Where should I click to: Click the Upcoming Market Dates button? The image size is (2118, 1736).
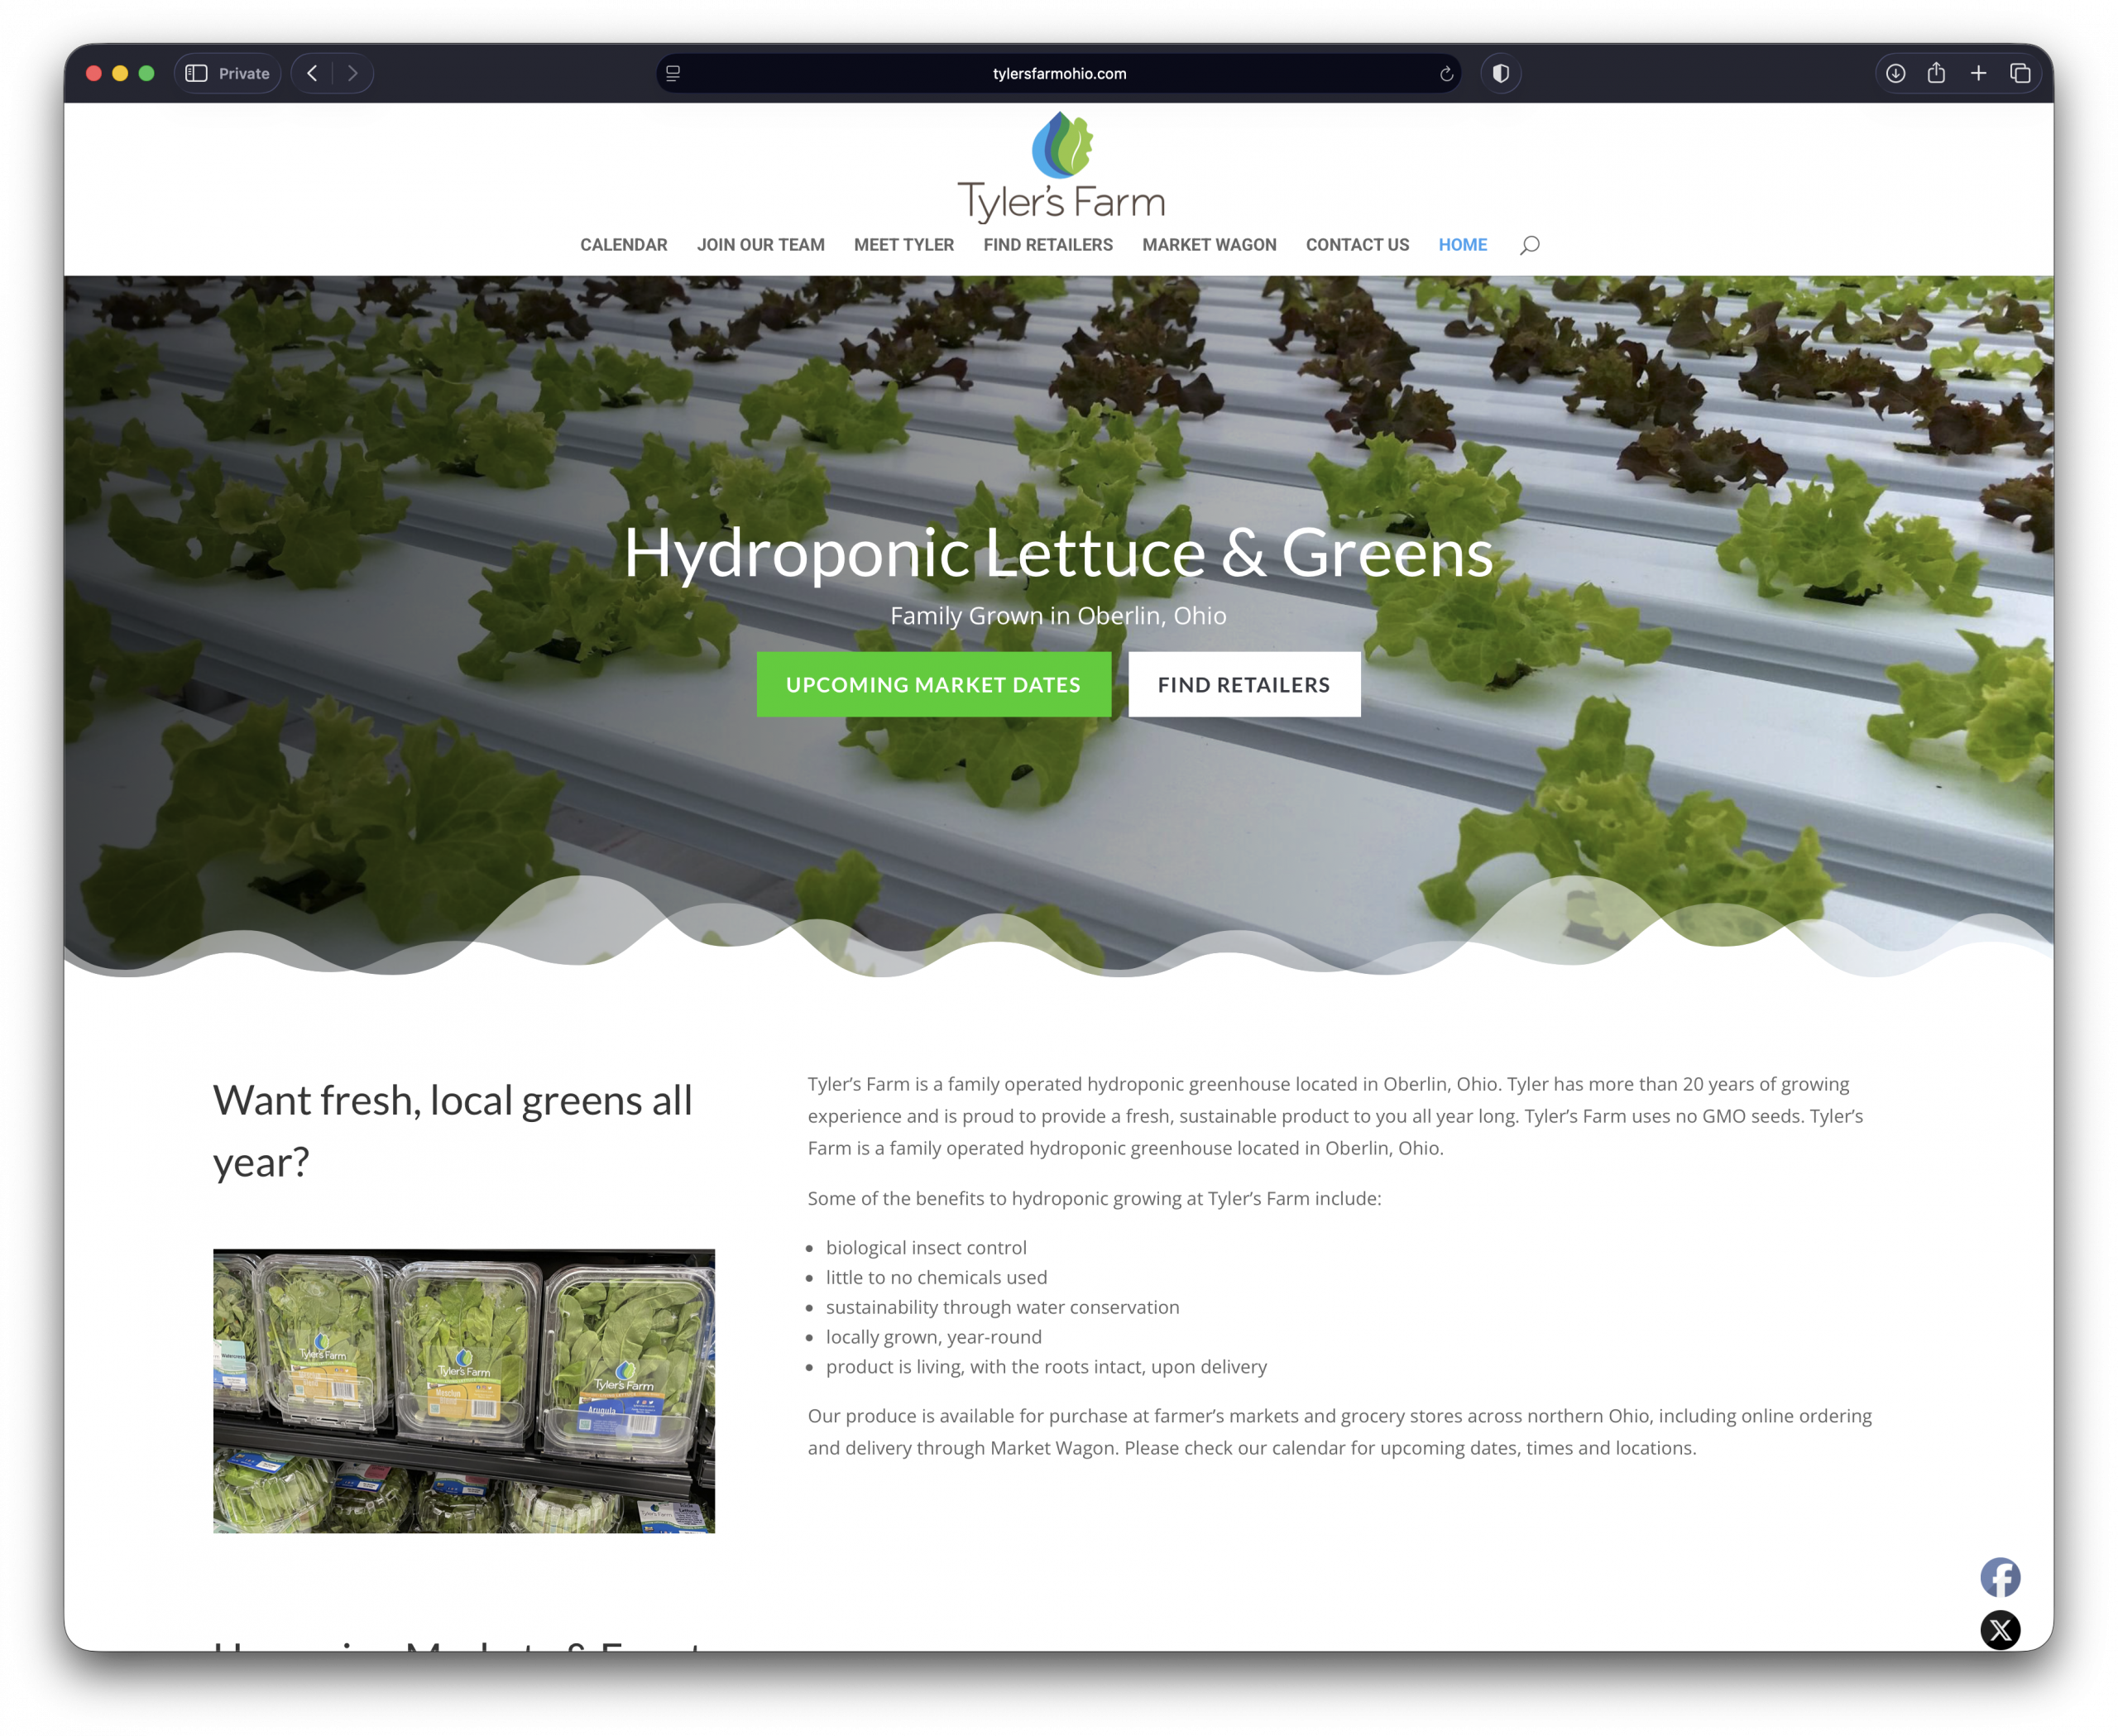[x=933, y=684]
